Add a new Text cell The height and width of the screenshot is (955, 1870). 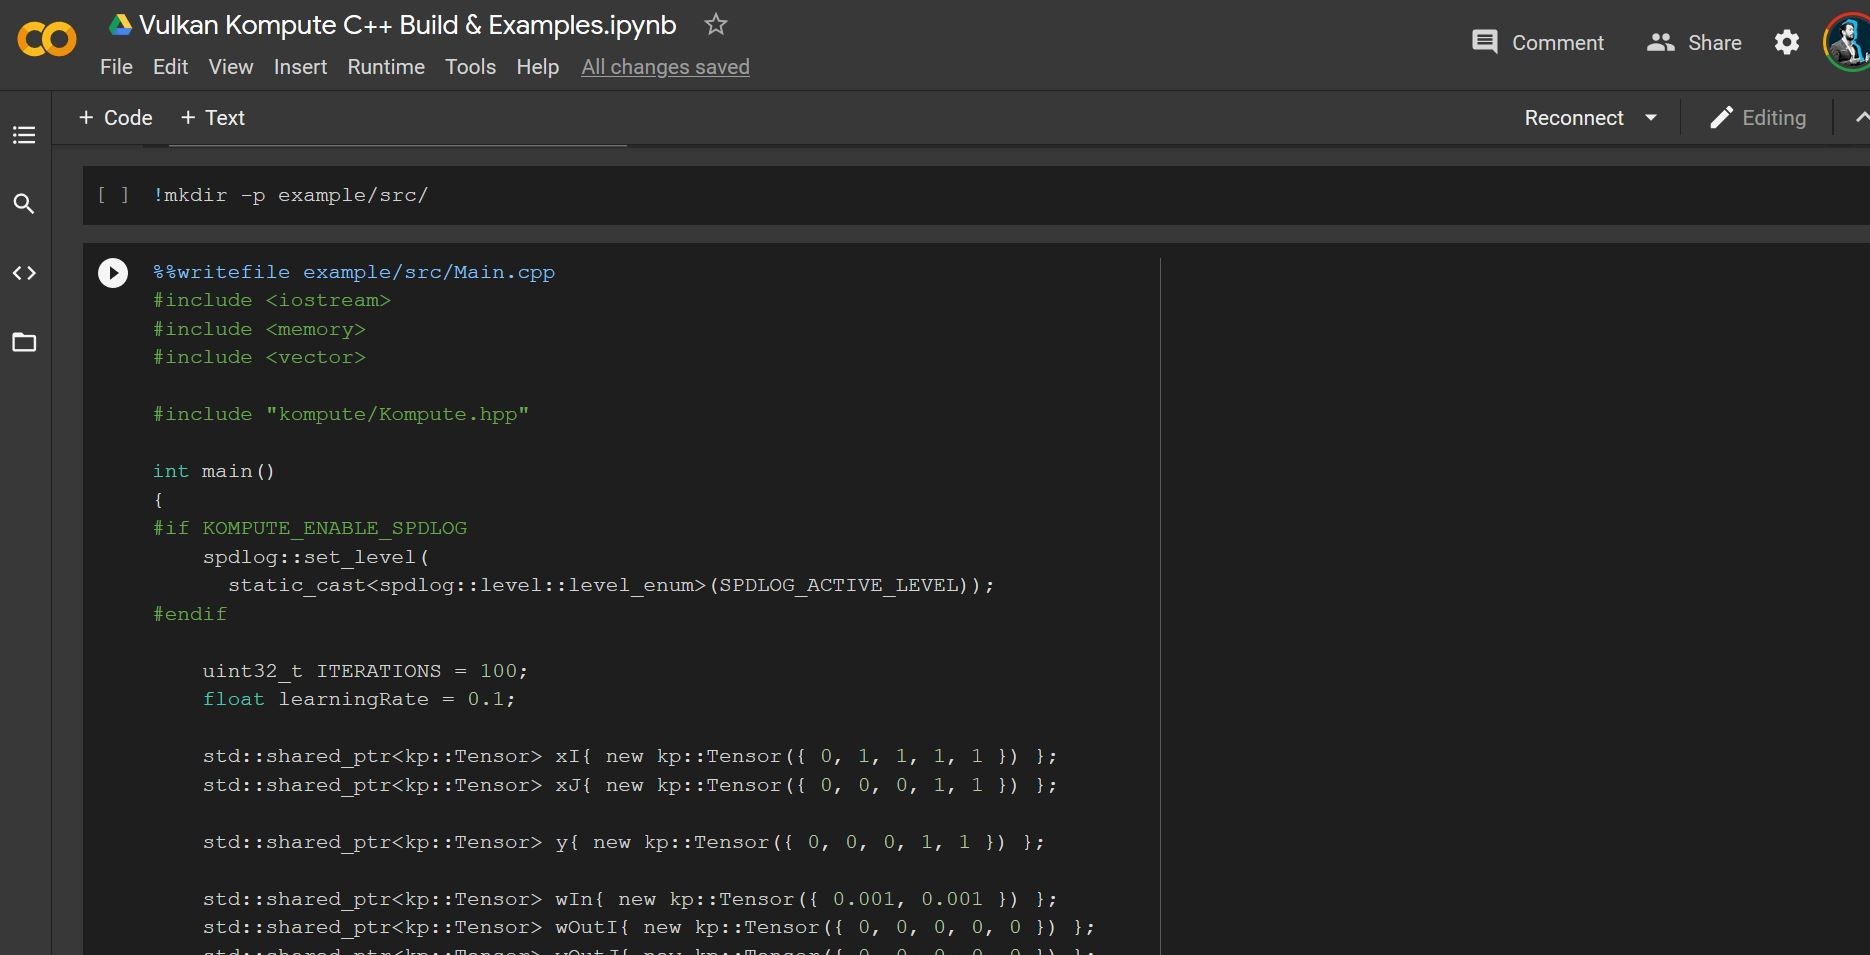point(212,118)
